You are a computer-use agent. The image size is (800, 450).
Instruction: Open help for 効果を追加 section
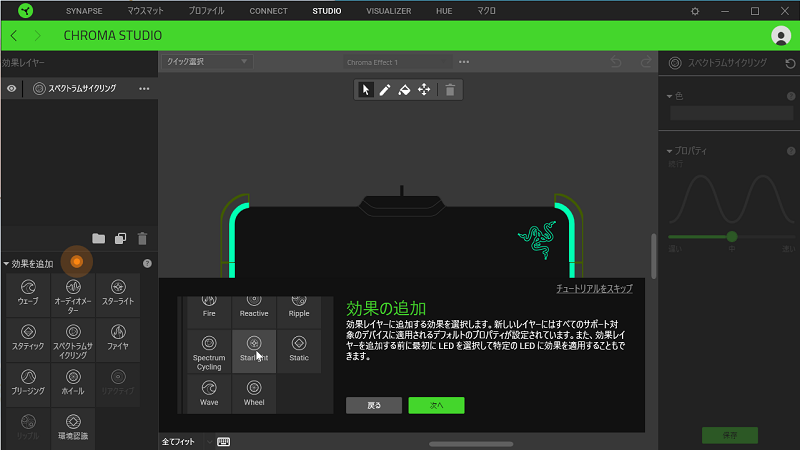click(x=147, y=263)
